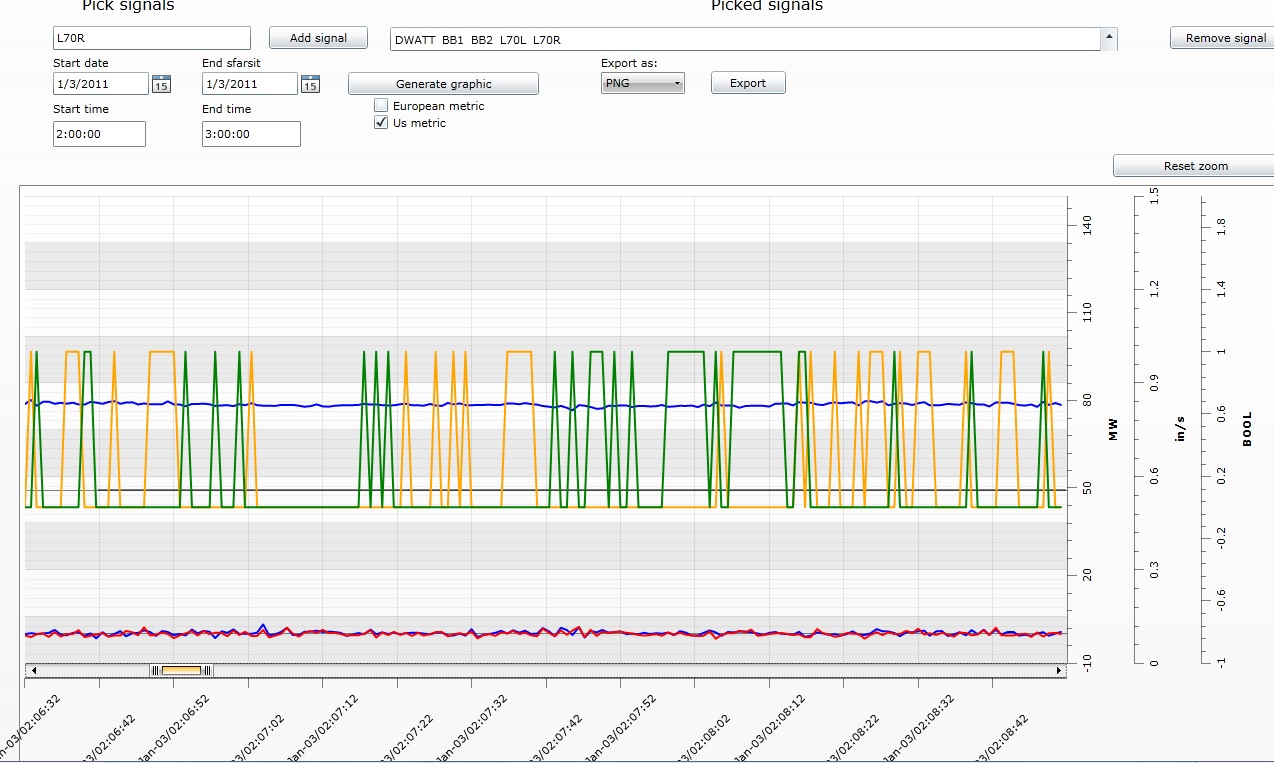Click the Start date input field
The height and width of the screenshot is (763, 1274).
click(x=100, y=84)
